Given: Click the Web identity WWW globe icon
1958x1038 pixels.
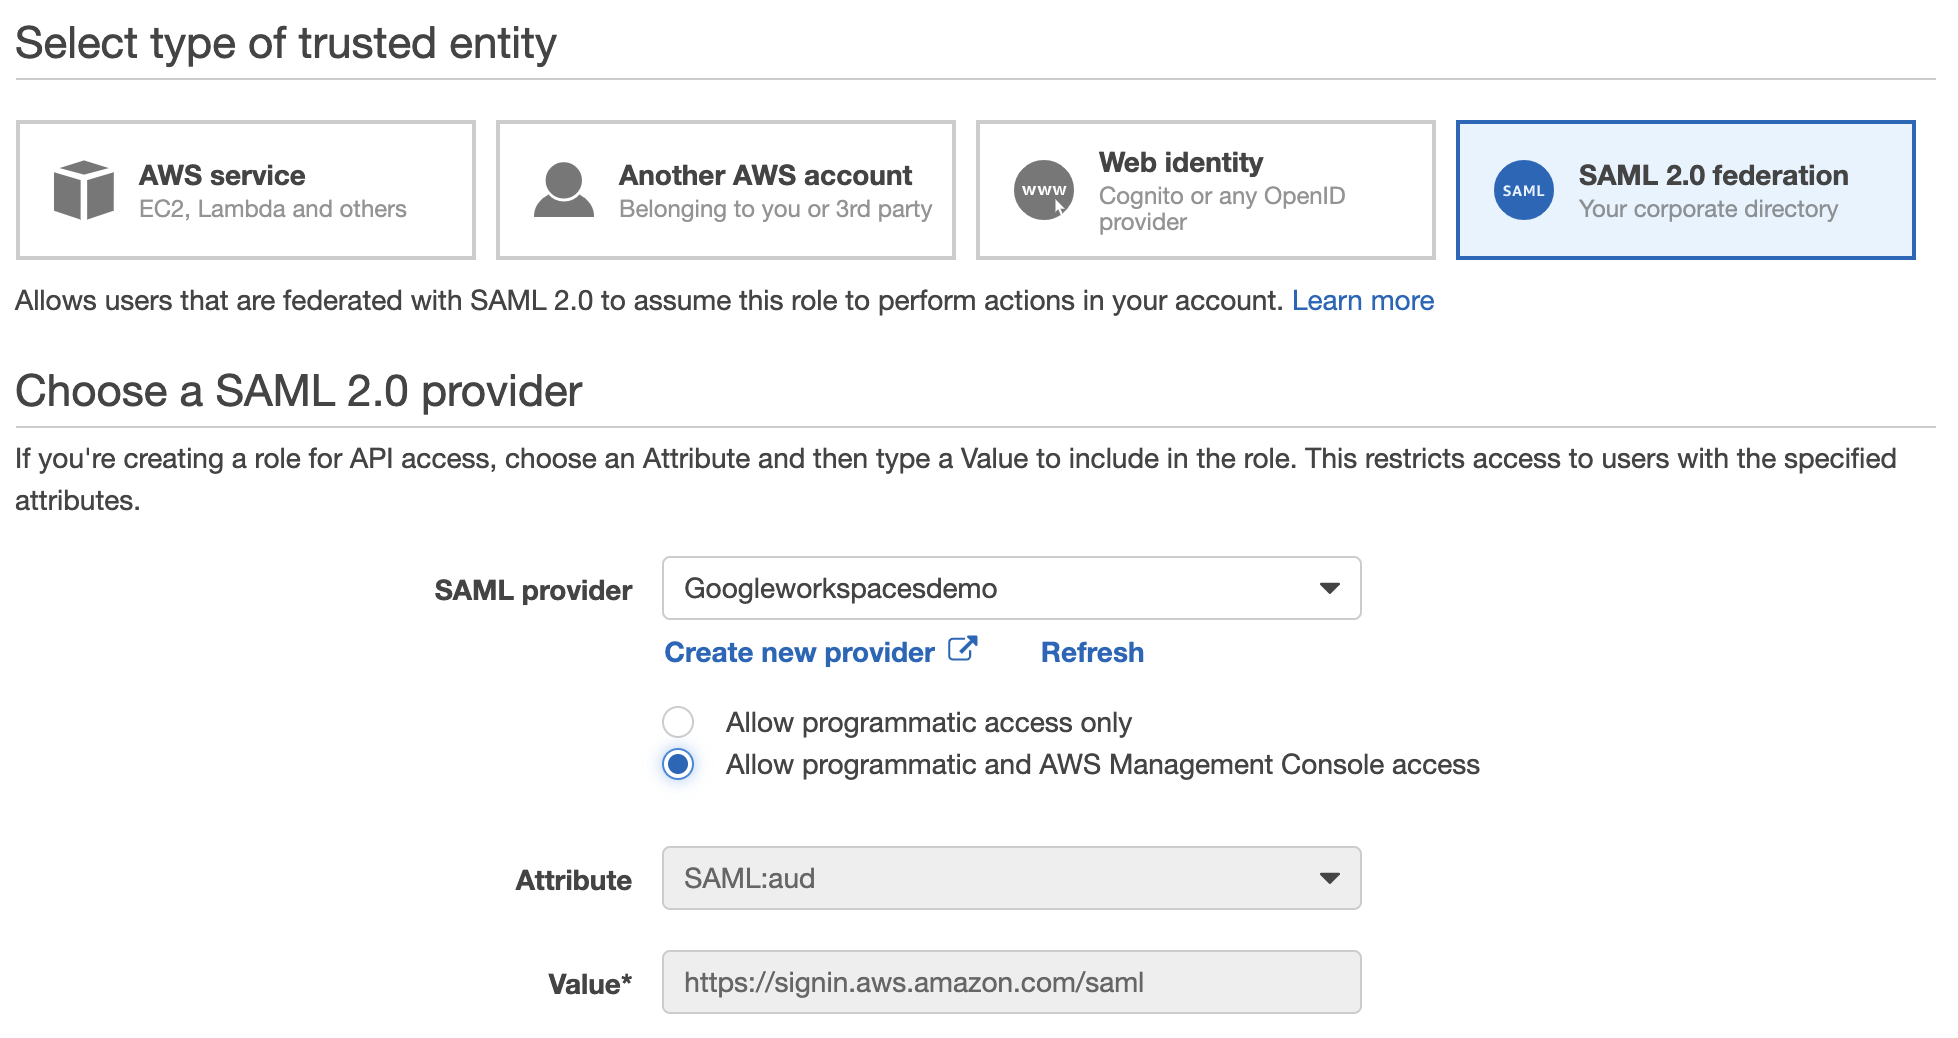Looking at the screenshot, I should coord(1044,190).
